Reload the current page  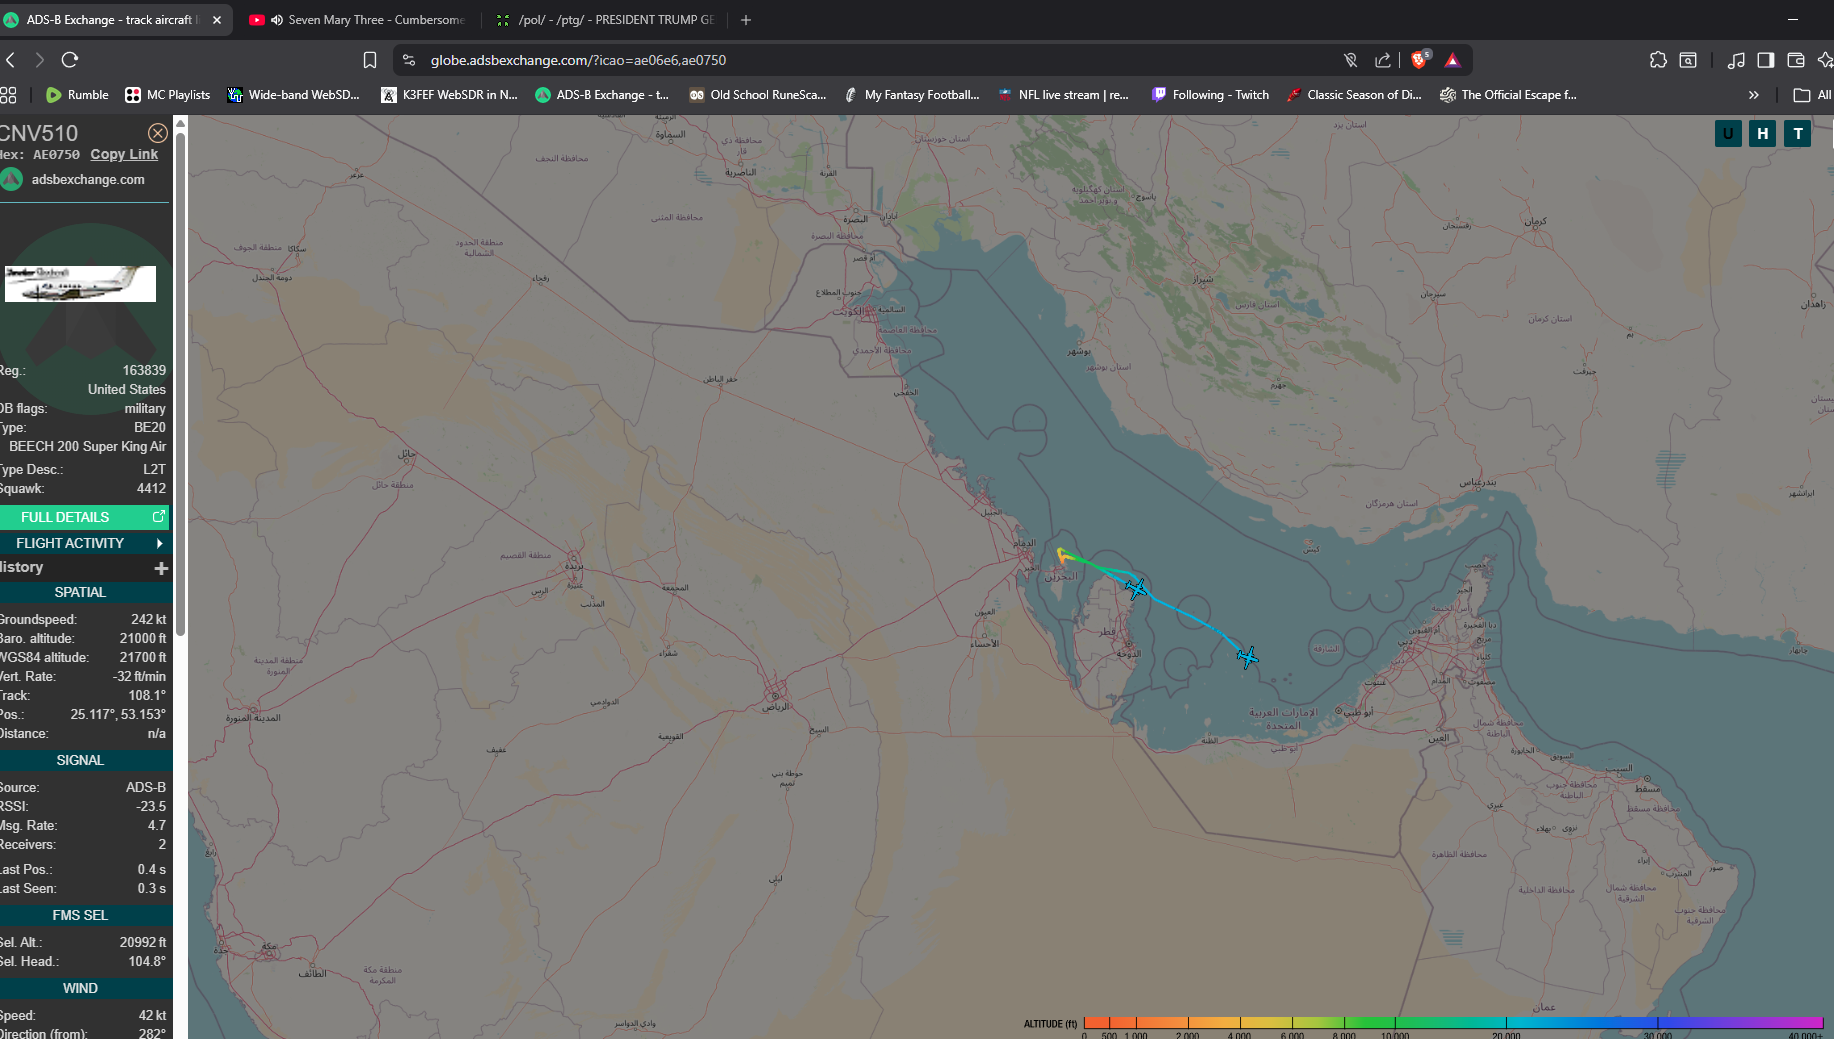(70, 60)
